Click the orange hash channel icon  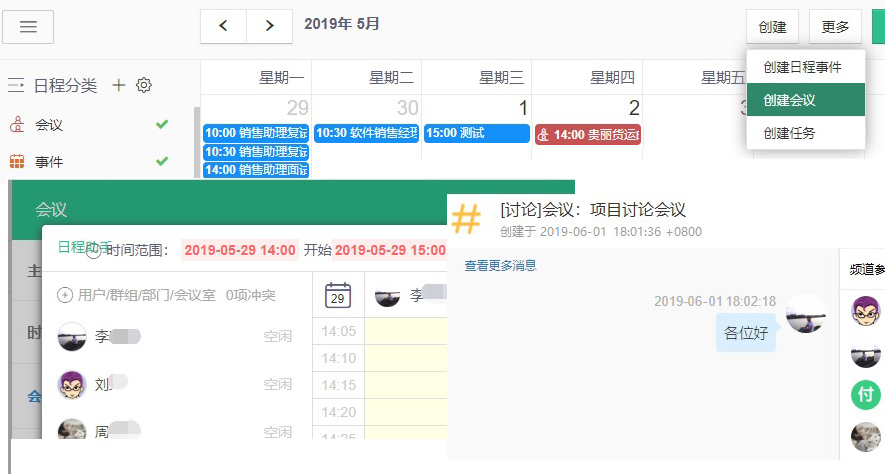466,217
